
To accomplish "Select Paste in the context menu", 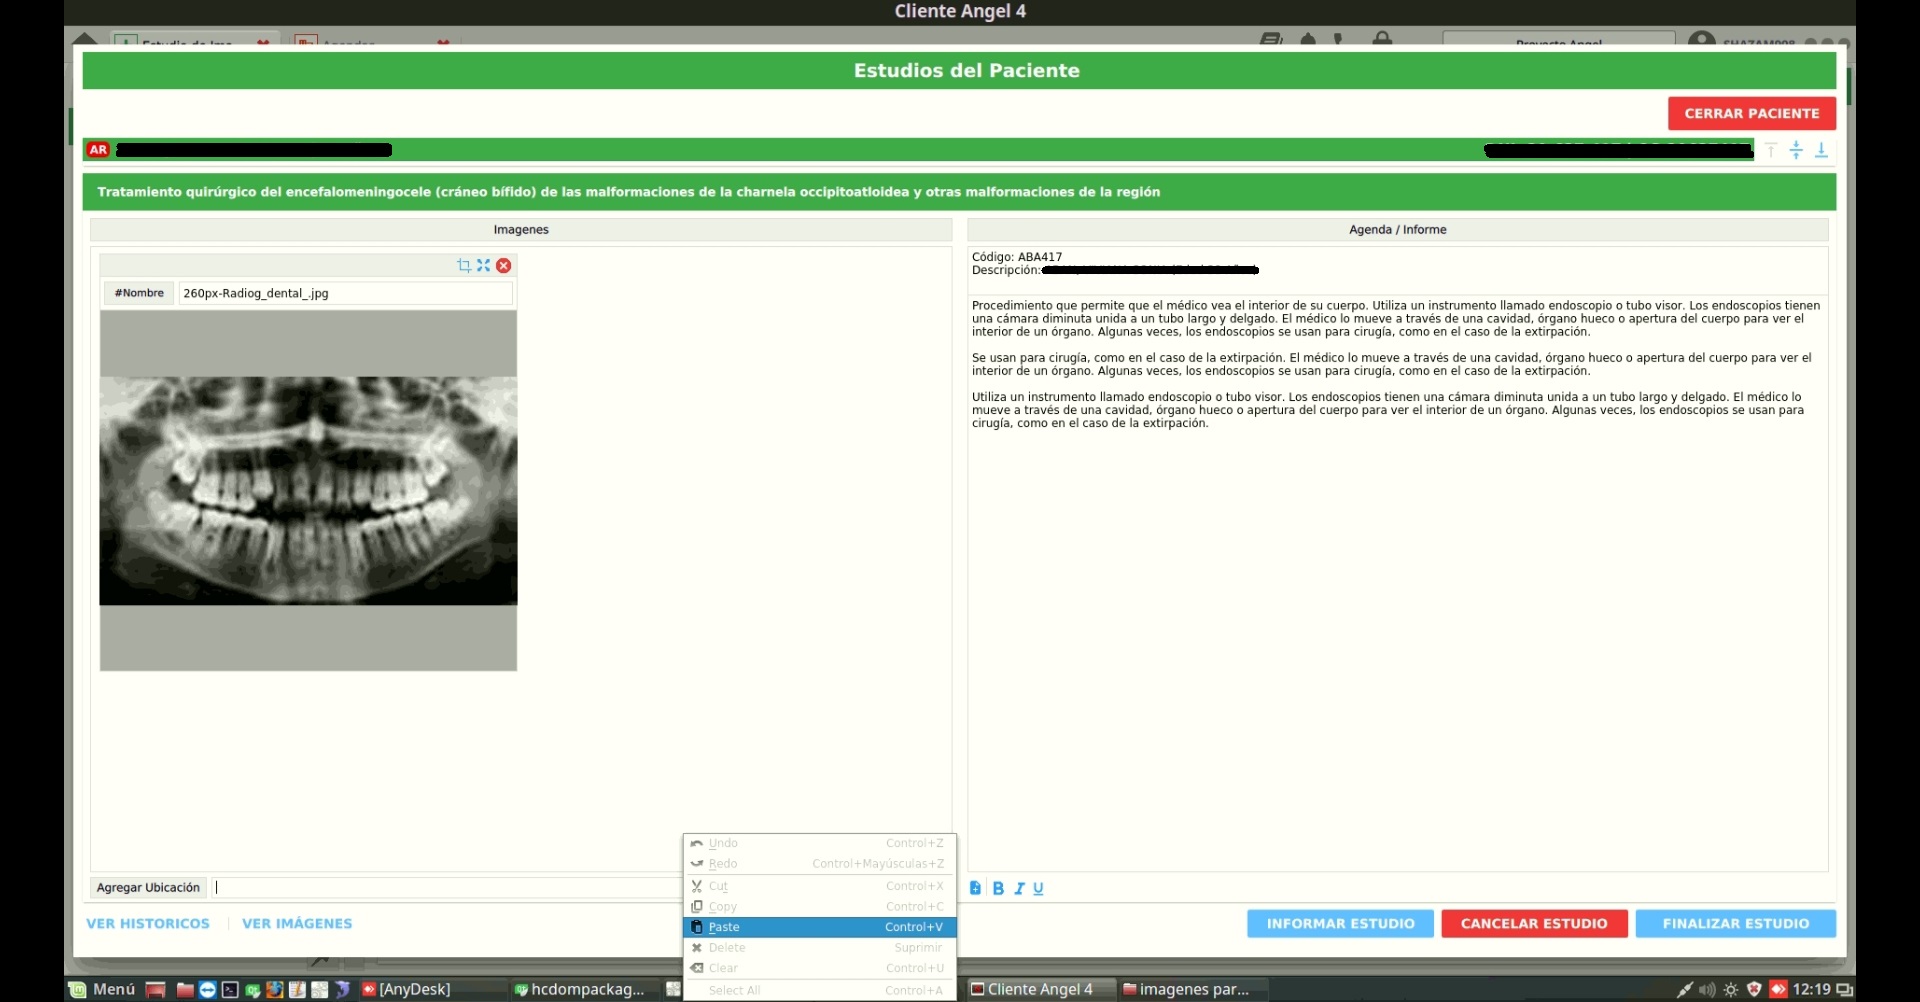I will pos(820,927).
